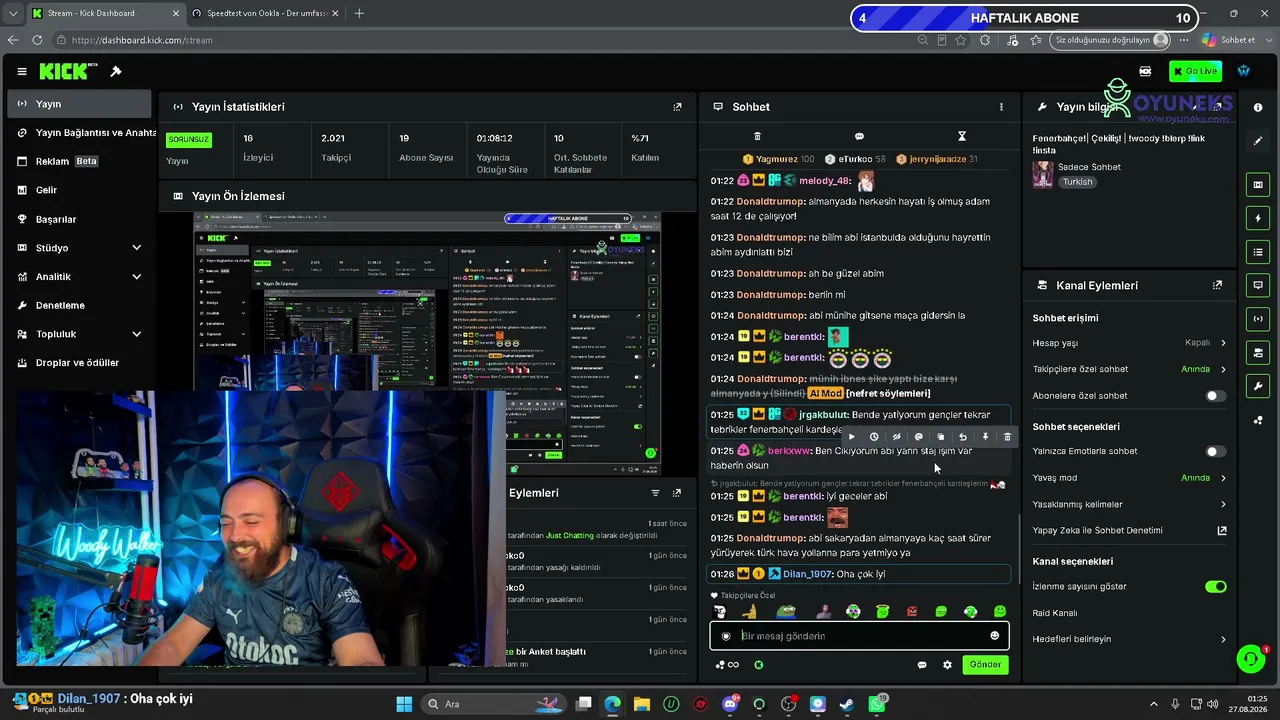Image resolution: width=1280 pixels, height=720 pixels.
Task: Open external link for Yapay Zeka ile Sohbet Denetimi
Action: (x=1221, y=531)
